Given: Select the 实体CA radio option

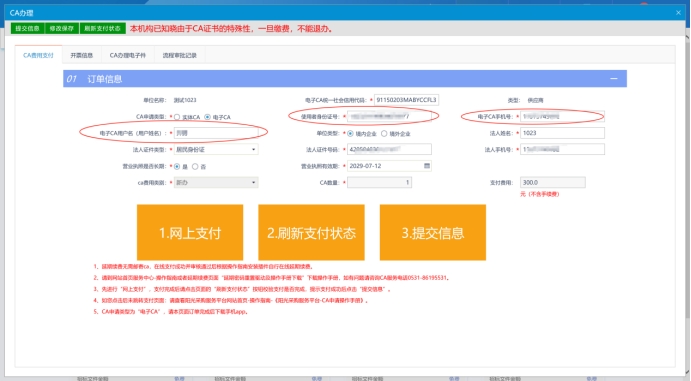Looking at the screenshot, I should point(177,117).
